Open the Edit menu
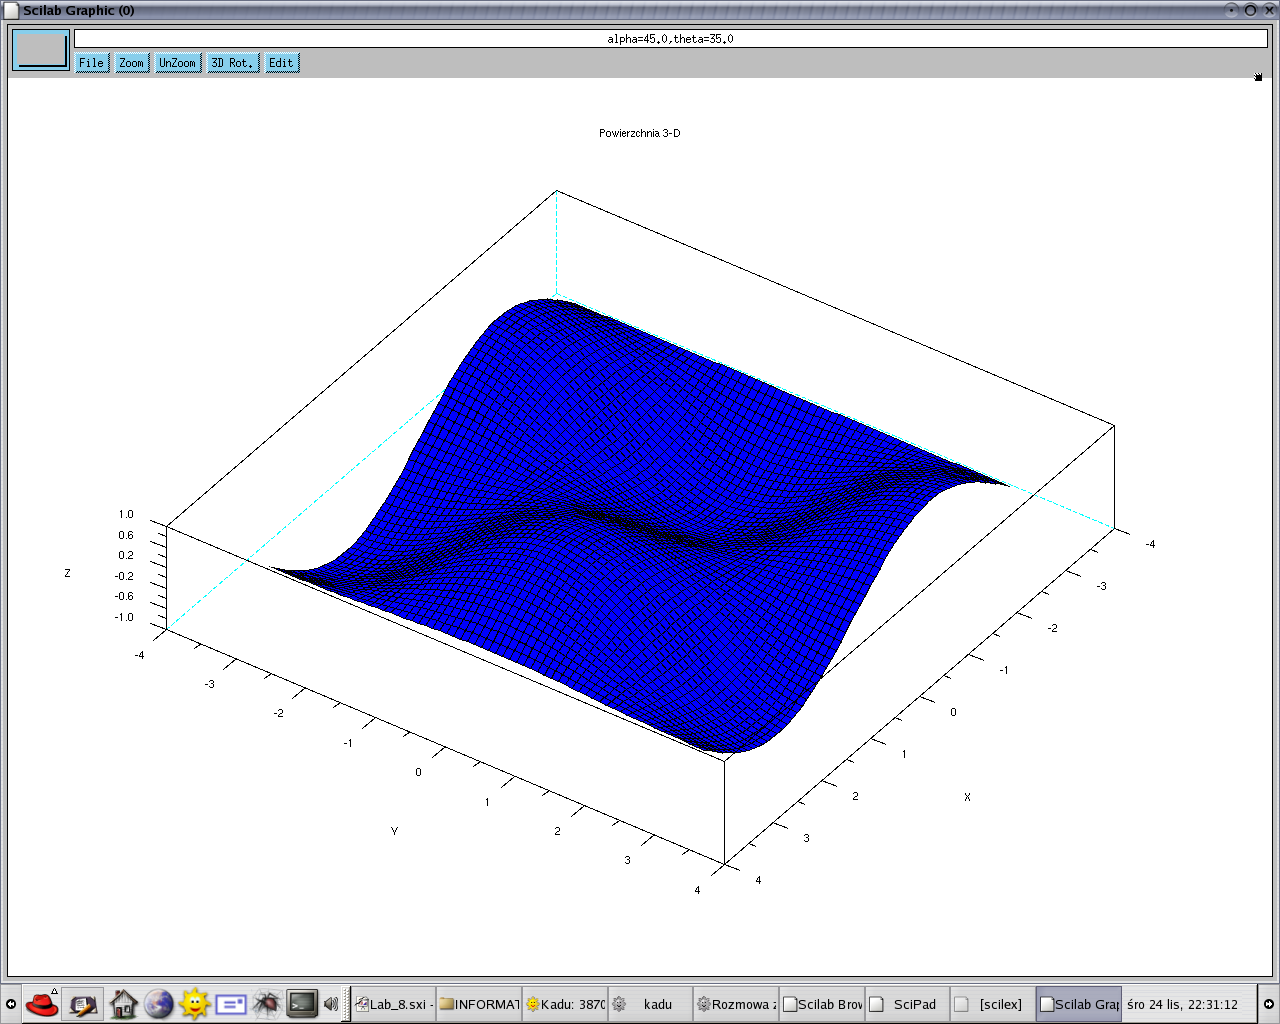This screenshot has height=1024, width=1280. pos(282,63)
